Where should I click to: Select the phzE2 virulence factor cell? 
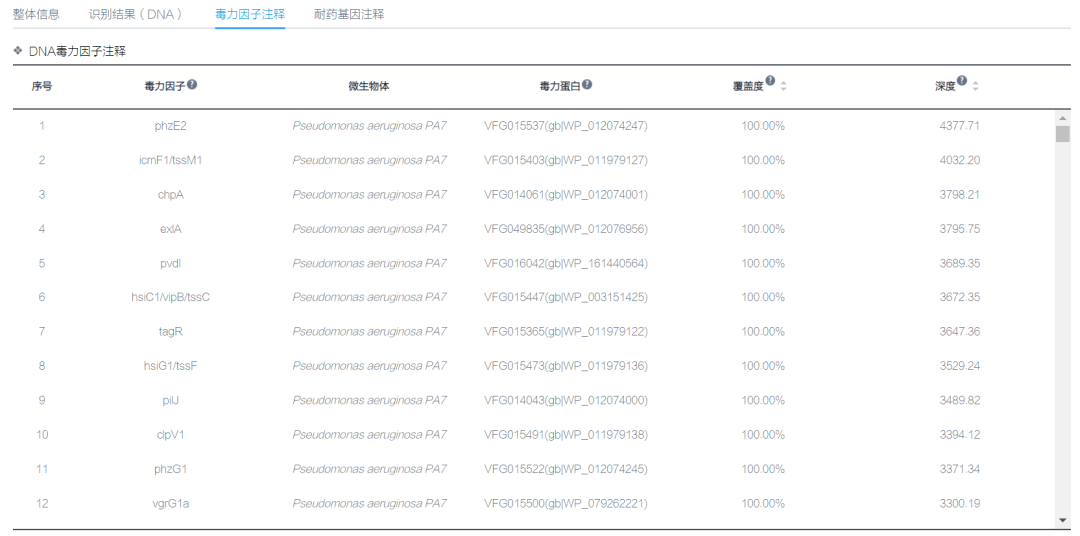tap(170, 126)
